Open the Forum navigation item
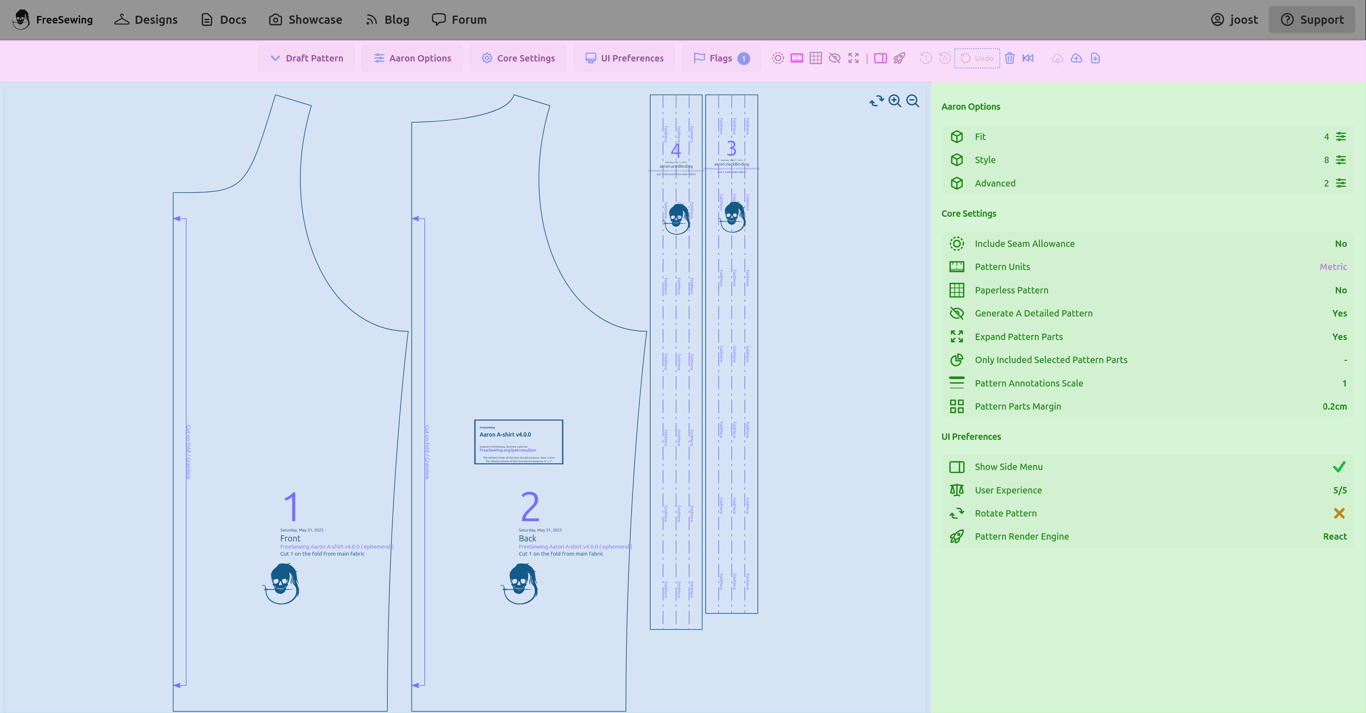 (x=459, y=19)
